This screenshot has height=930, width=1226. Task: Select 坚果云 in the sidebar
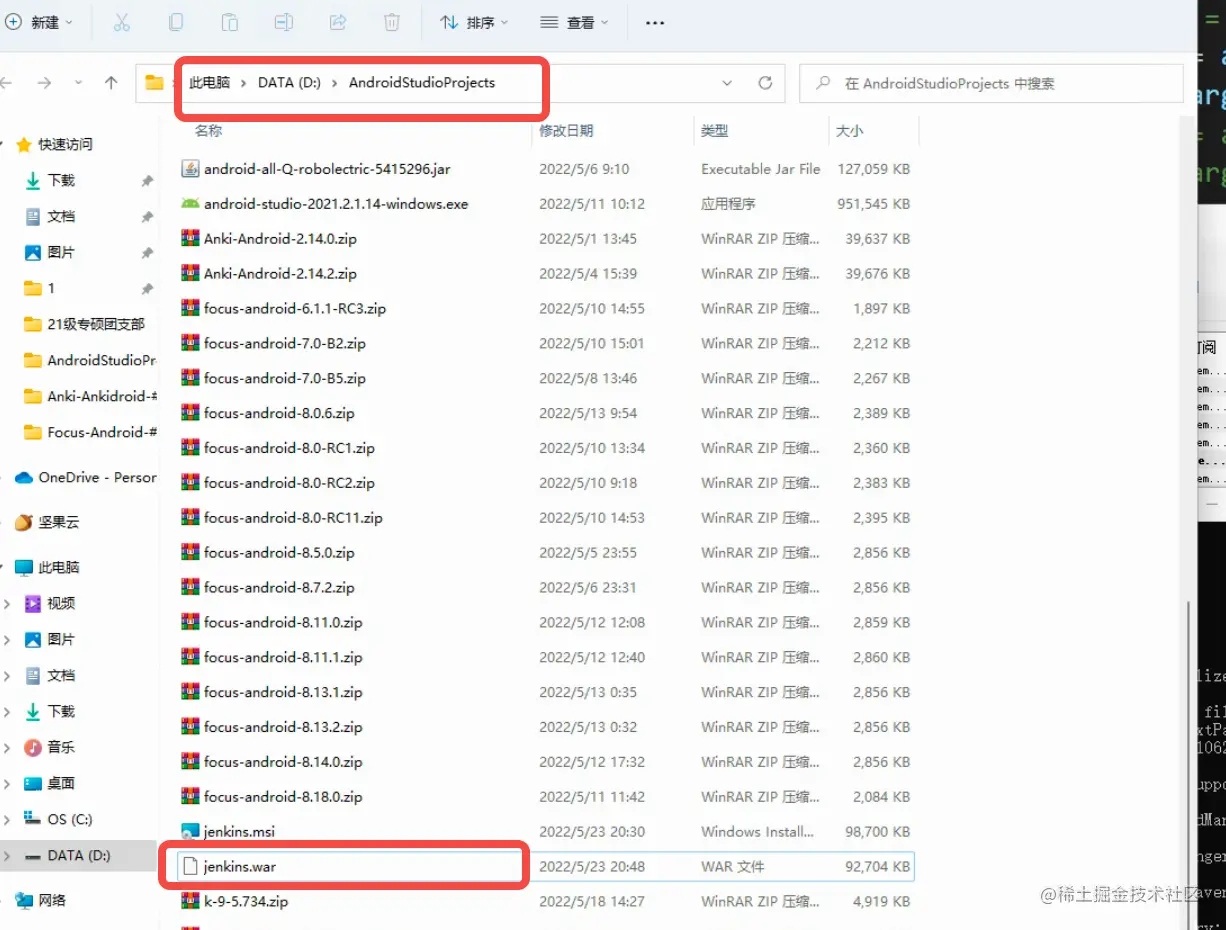pos(59,522)
